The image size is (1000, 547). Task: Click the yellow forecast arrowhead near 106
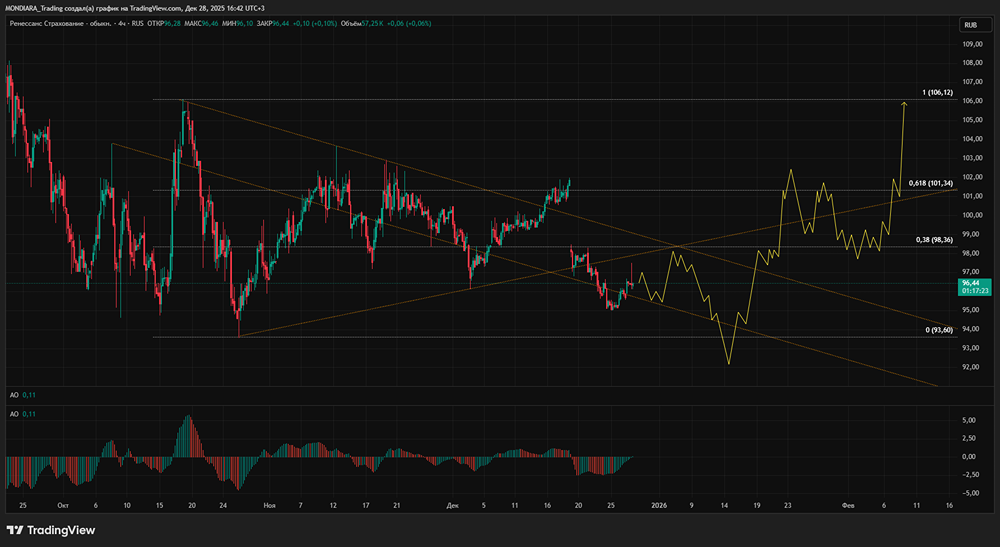click(904, 103)
